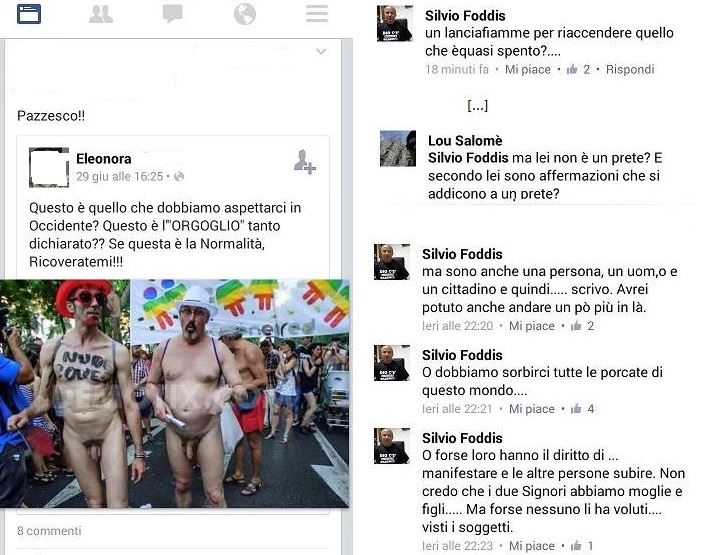Screen dimensions: 709x555
Task: Click Rispondi under the first comment
Action: click(x=630, y=69)
